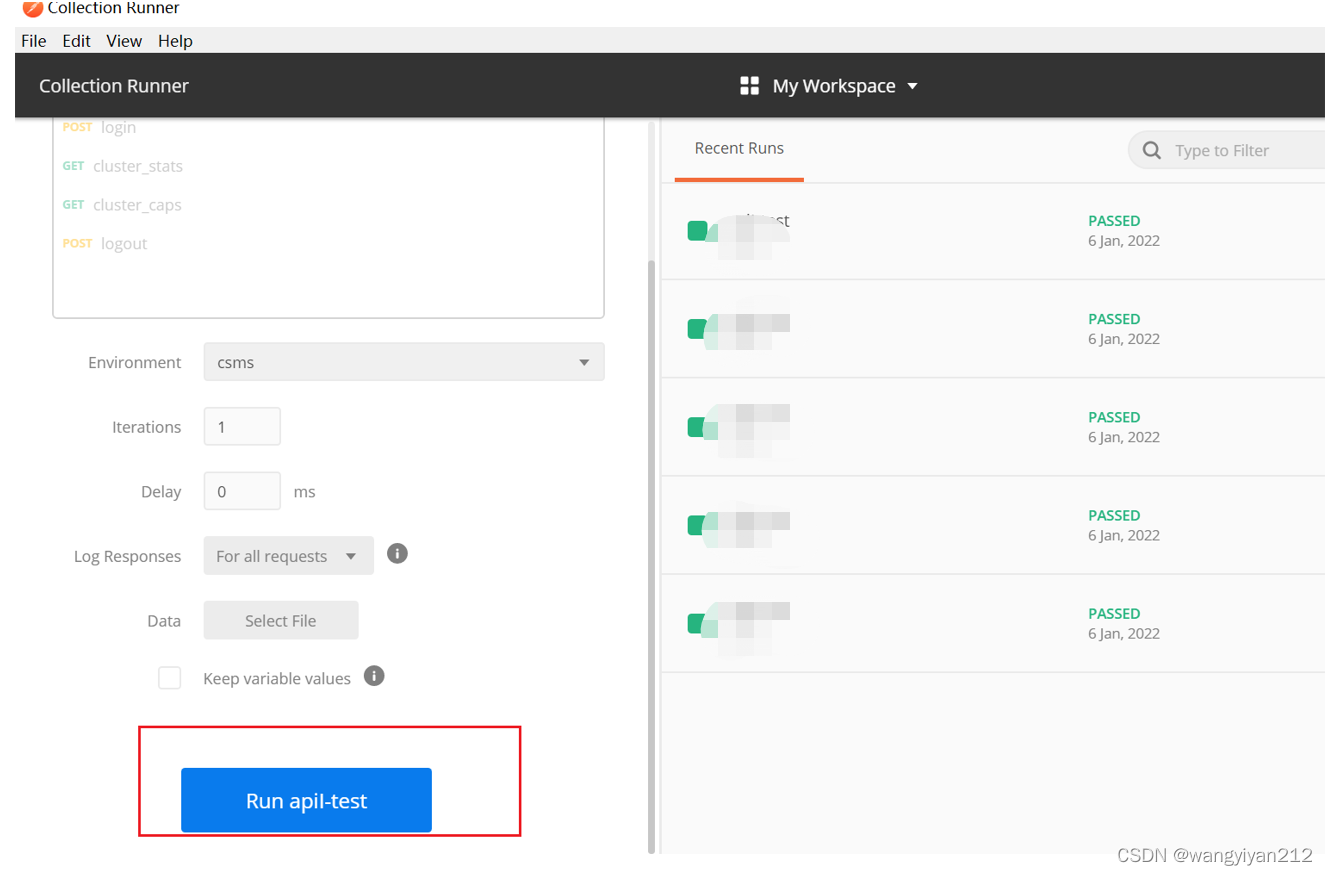Select the GET cluster_caps request
Screen dimensions: 1327x875
click(122, 205)
